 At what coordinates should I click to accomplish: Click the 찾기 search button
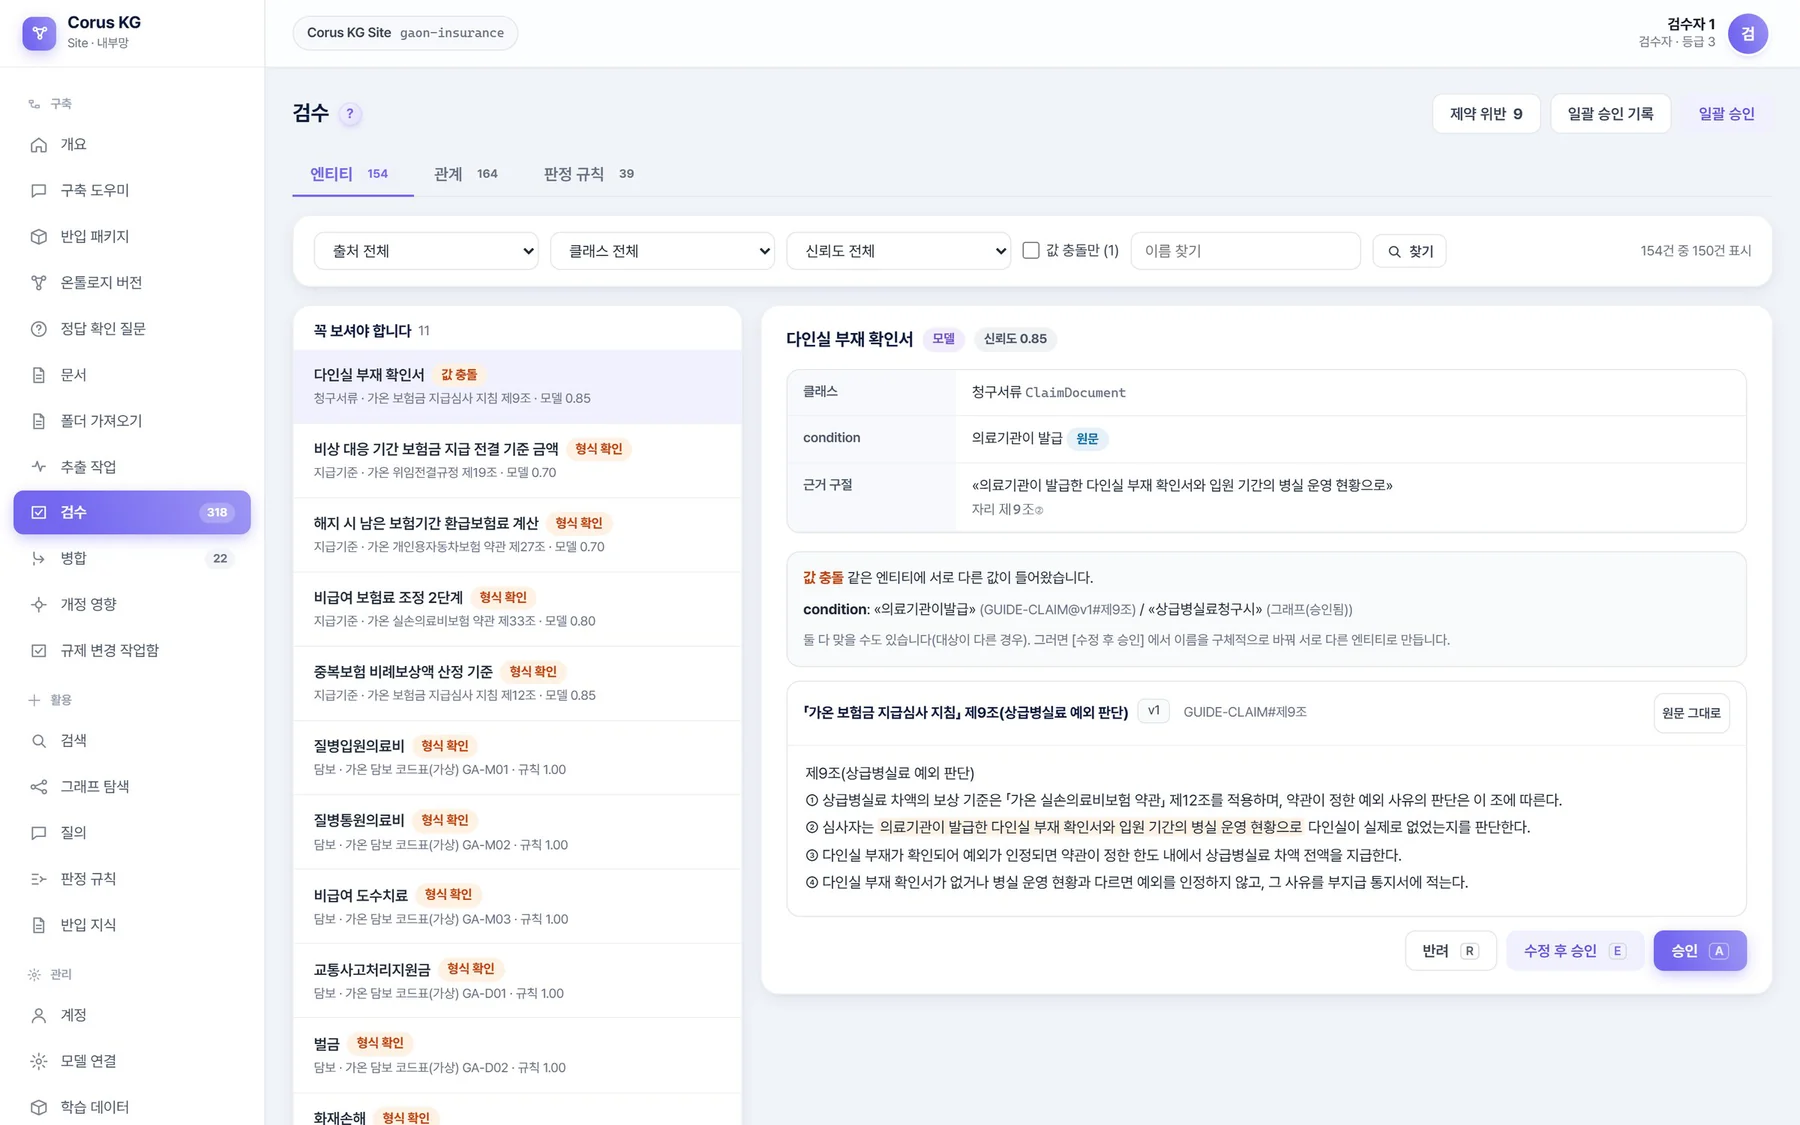click(1410, 251)
